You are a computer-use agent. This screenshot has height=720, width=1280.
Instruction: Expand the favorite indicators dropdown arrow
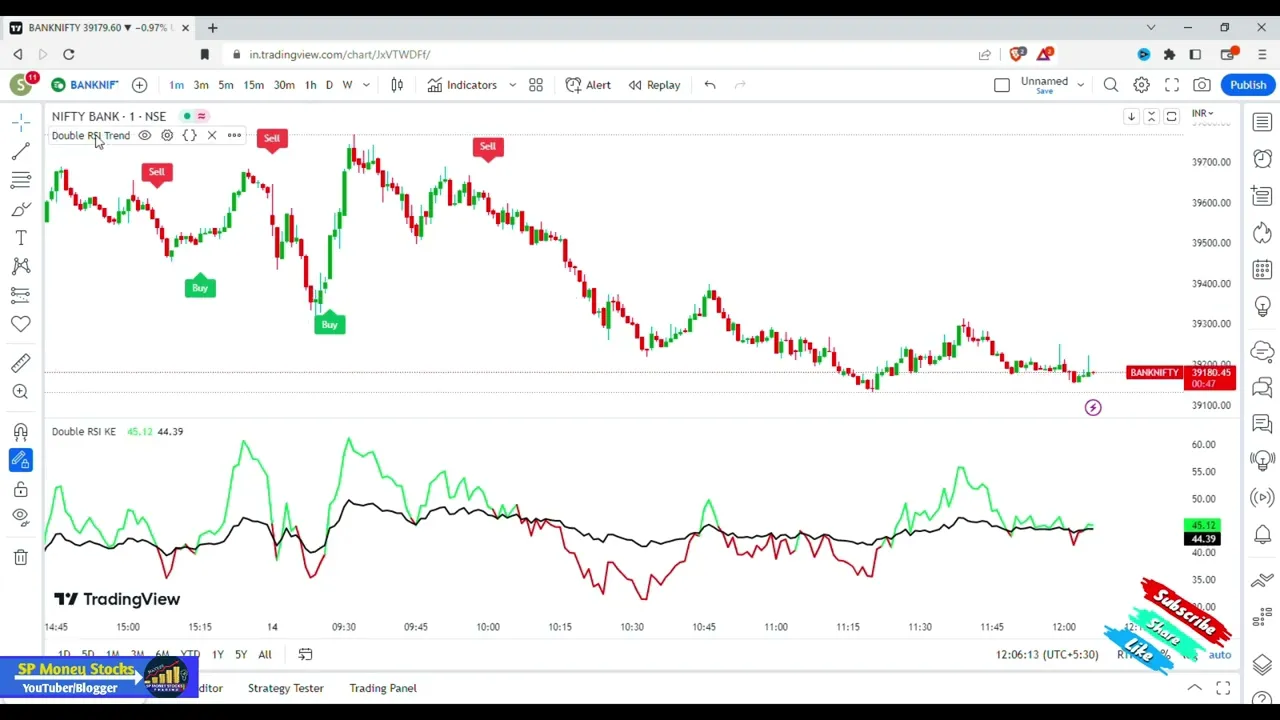(x=512, y=85)
